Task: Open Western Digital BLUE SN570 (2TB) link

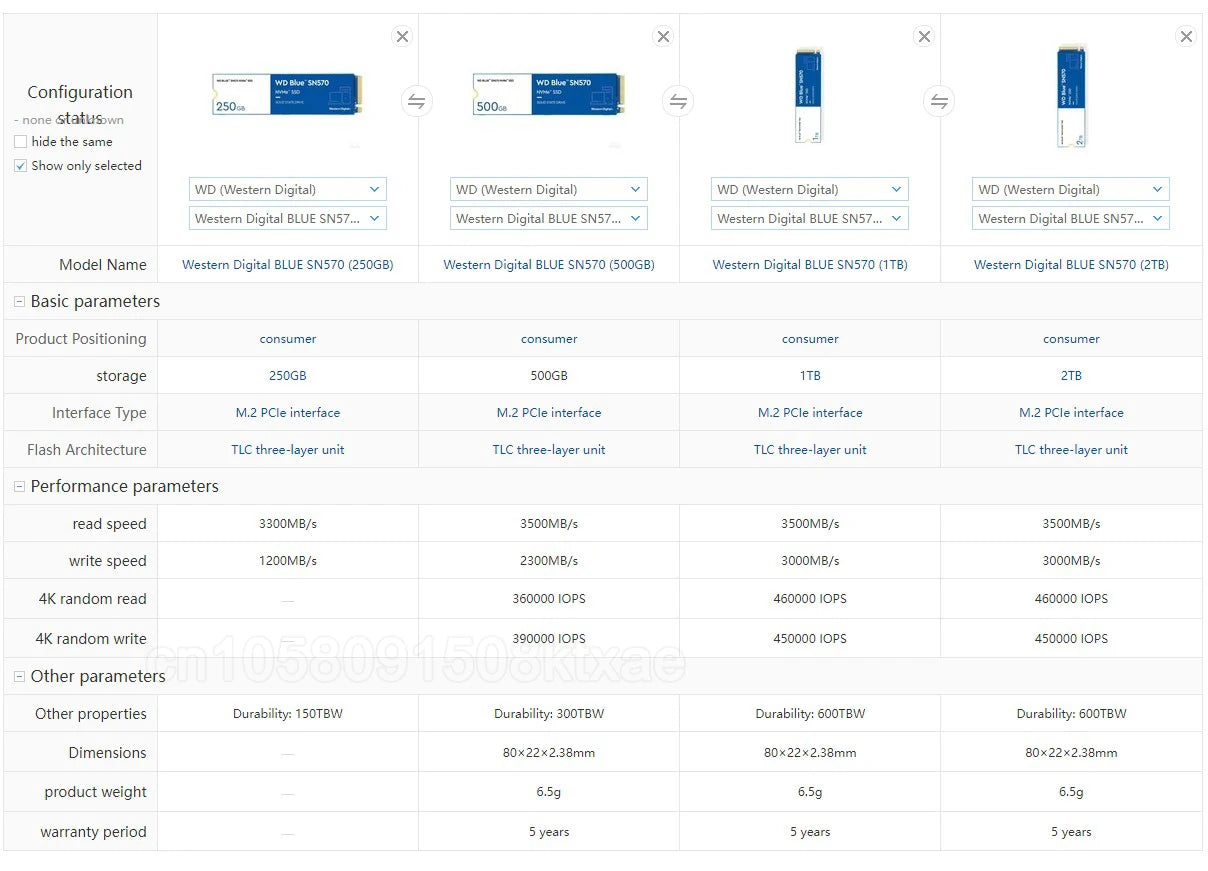Action: (1071, 265)
